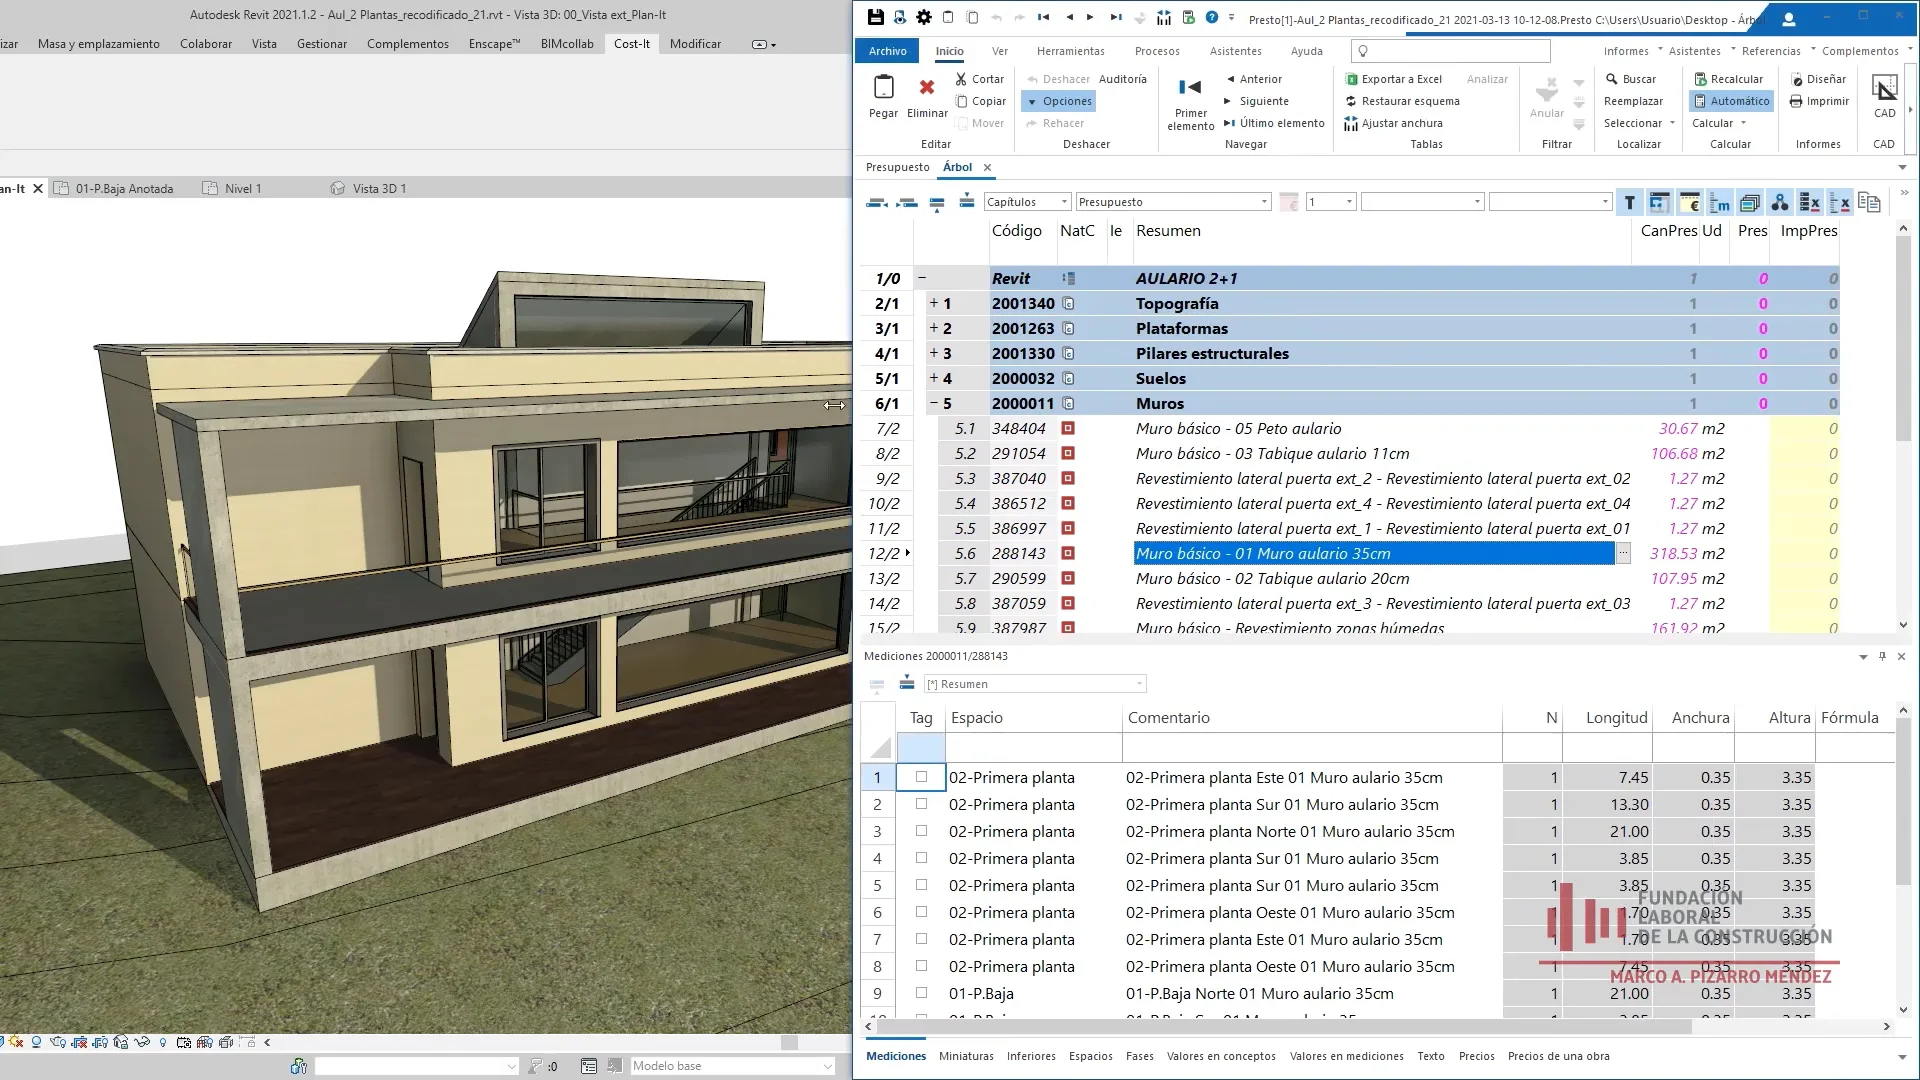Expand the Topografía chapter node
This screenshot has height=1080, width=1920.
(x=933, y=303)
